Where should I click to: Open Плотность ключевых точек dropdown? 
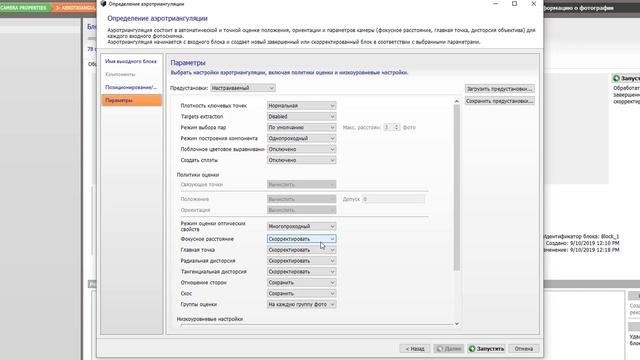(302, 106)
